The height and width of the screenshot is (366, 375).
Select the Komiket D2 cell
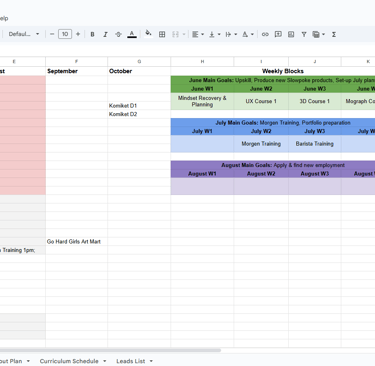pos(139,114)
